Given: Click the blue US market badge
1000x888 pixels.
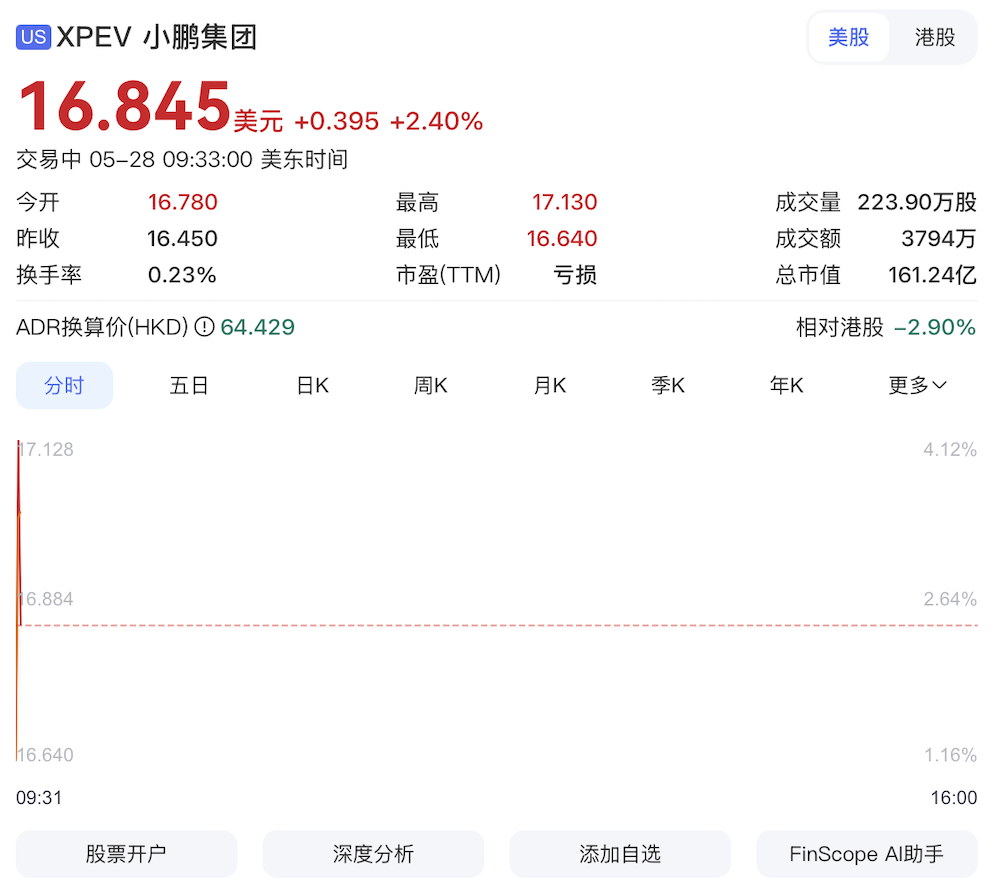Looking at the screenshot, I should pyautogui.click(x=33, y=37).
